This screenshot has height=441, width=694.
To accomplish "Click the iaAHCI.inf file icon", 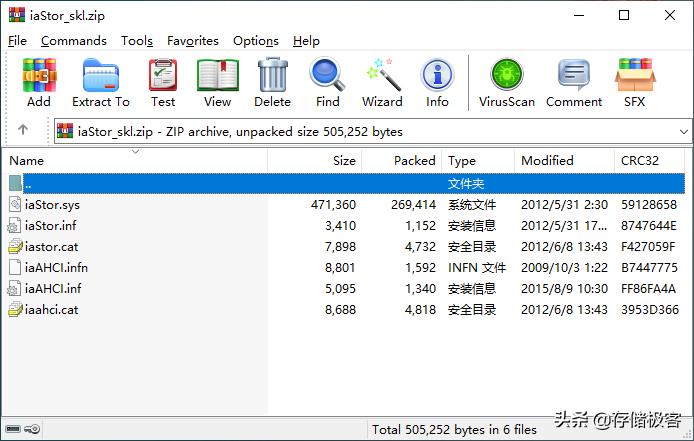I will [x=14, y=289].
